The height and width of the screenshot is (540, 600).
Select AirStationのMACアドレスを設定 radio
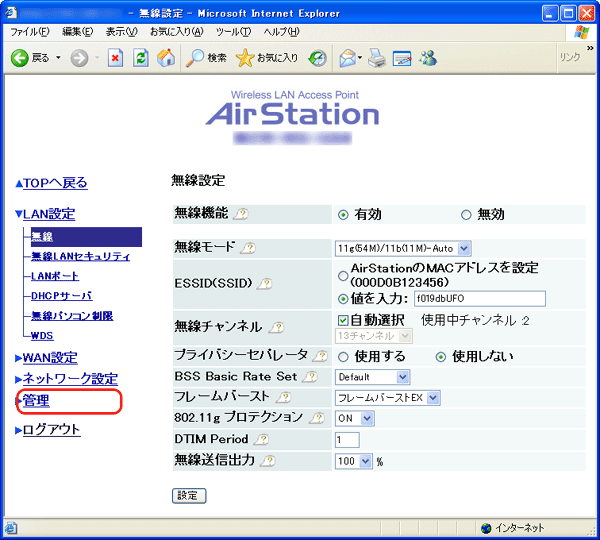tap(343, 276)
